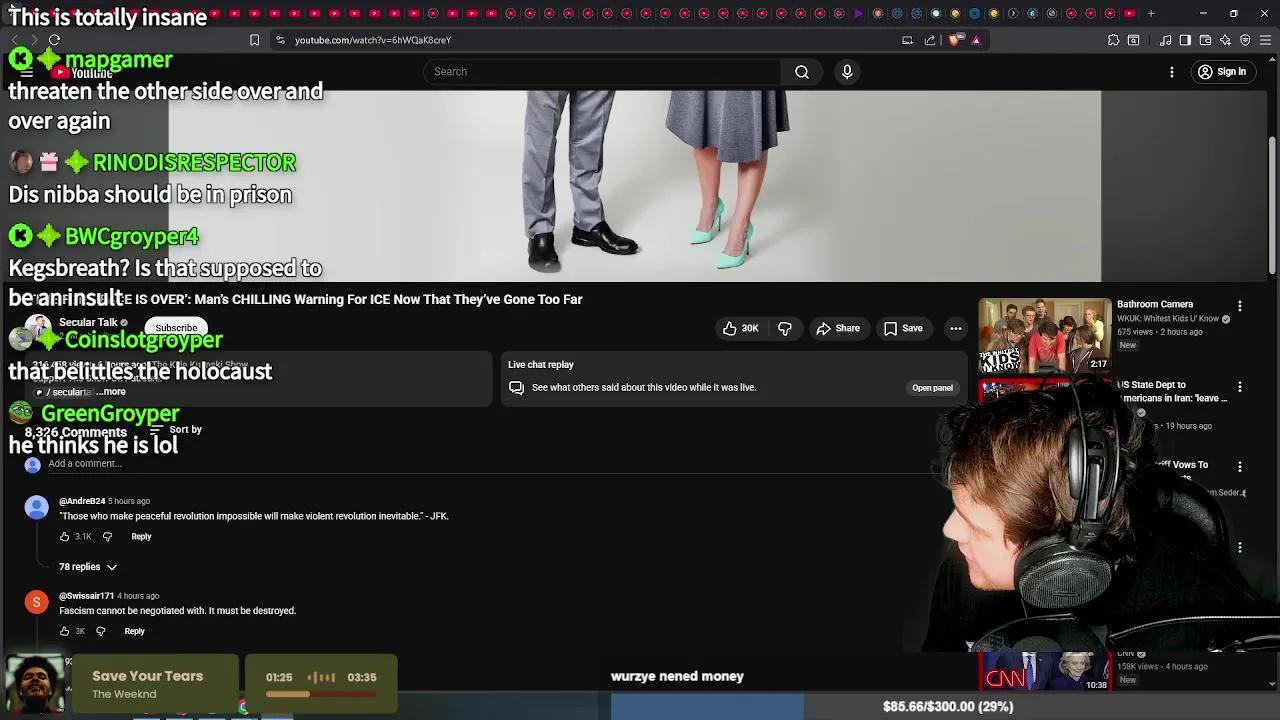Reply to the @AndreB24 comment
The image size is (1280, 720).
(x=141, y=537)
